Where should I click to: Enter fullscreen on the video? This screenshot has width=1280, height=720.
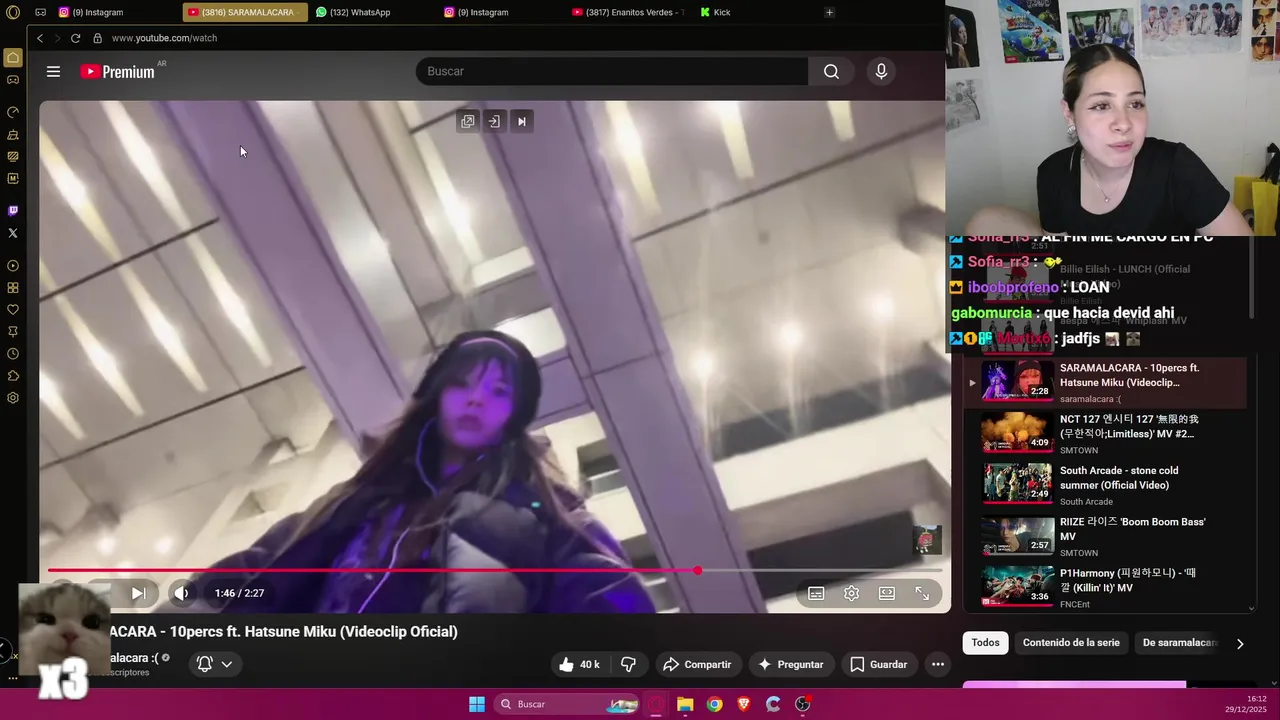pos(922,593)
